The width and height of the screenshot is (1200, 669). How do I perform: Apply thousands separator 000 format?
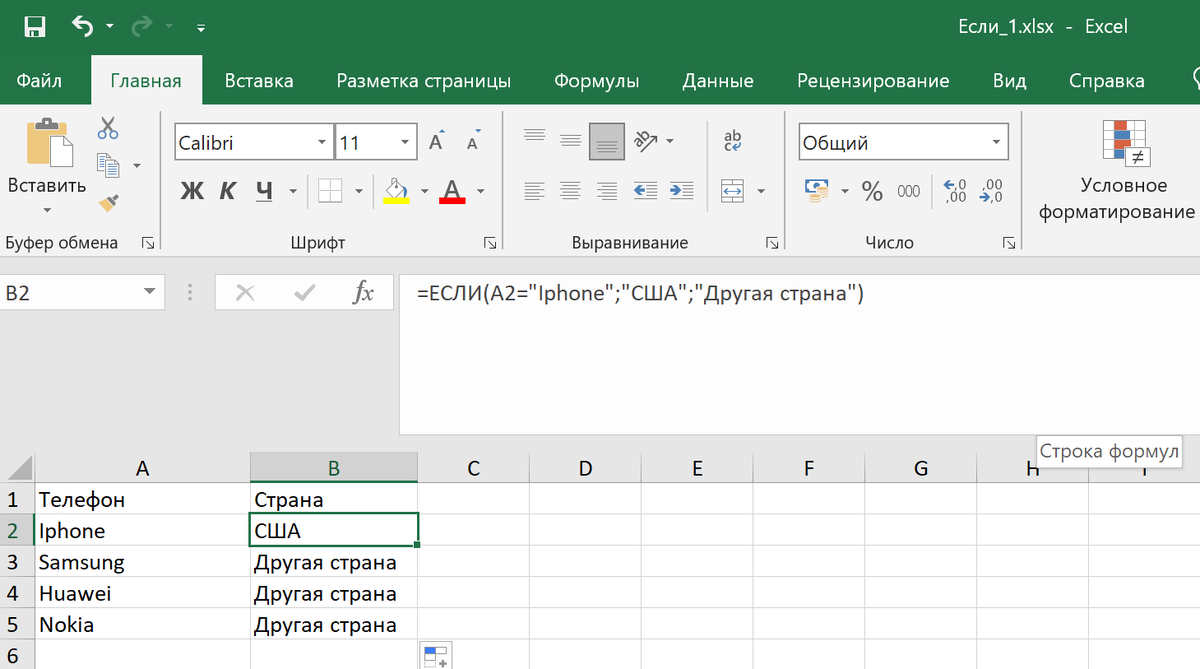pyautogui.click(x=909, y=191)
